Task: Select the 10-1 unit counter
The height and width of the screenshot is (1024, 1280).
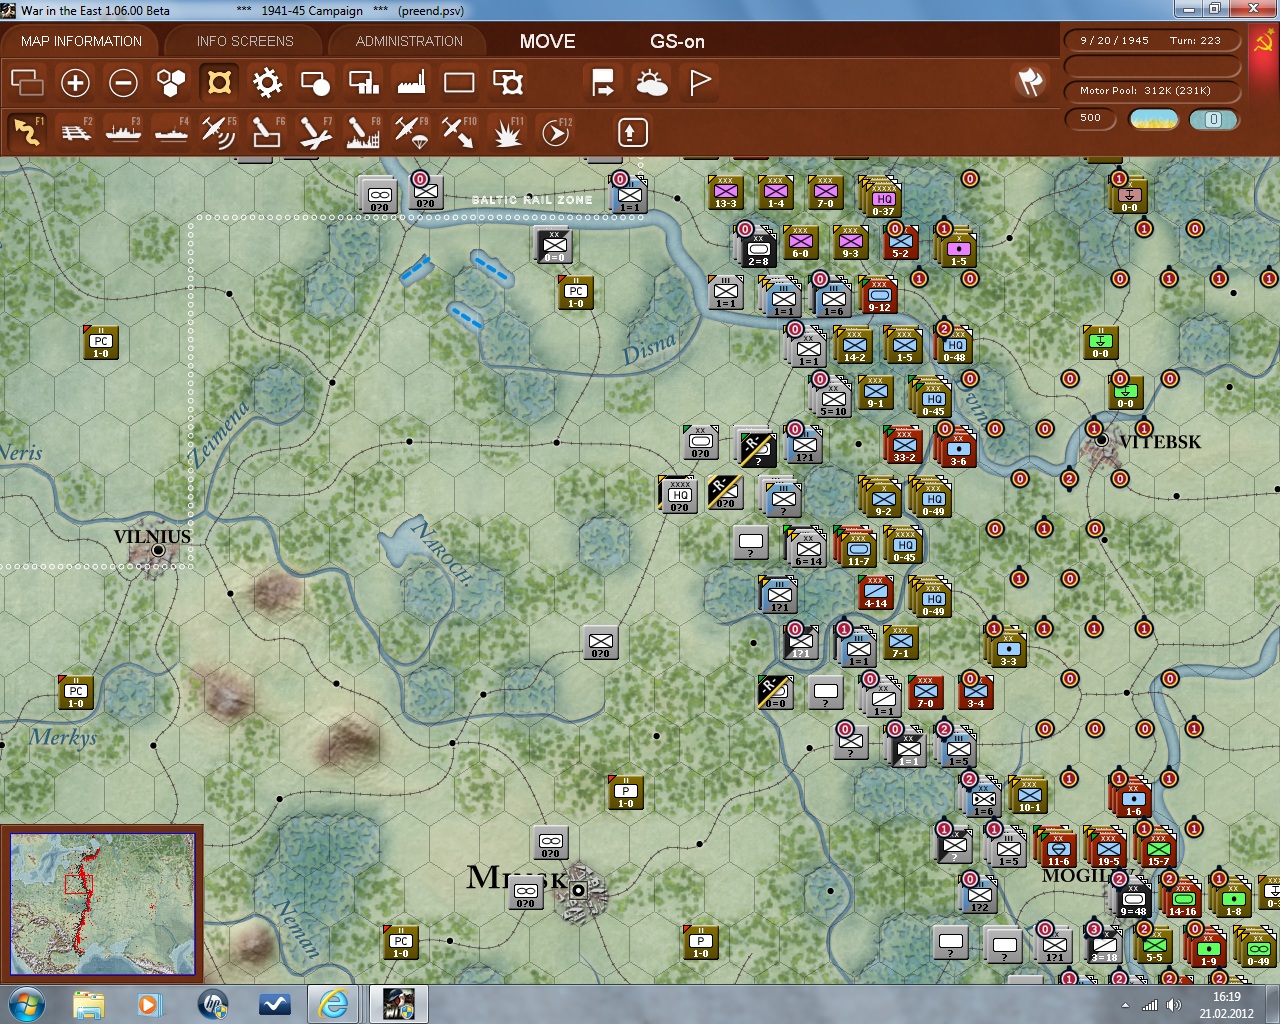Action: [1030, 796]
